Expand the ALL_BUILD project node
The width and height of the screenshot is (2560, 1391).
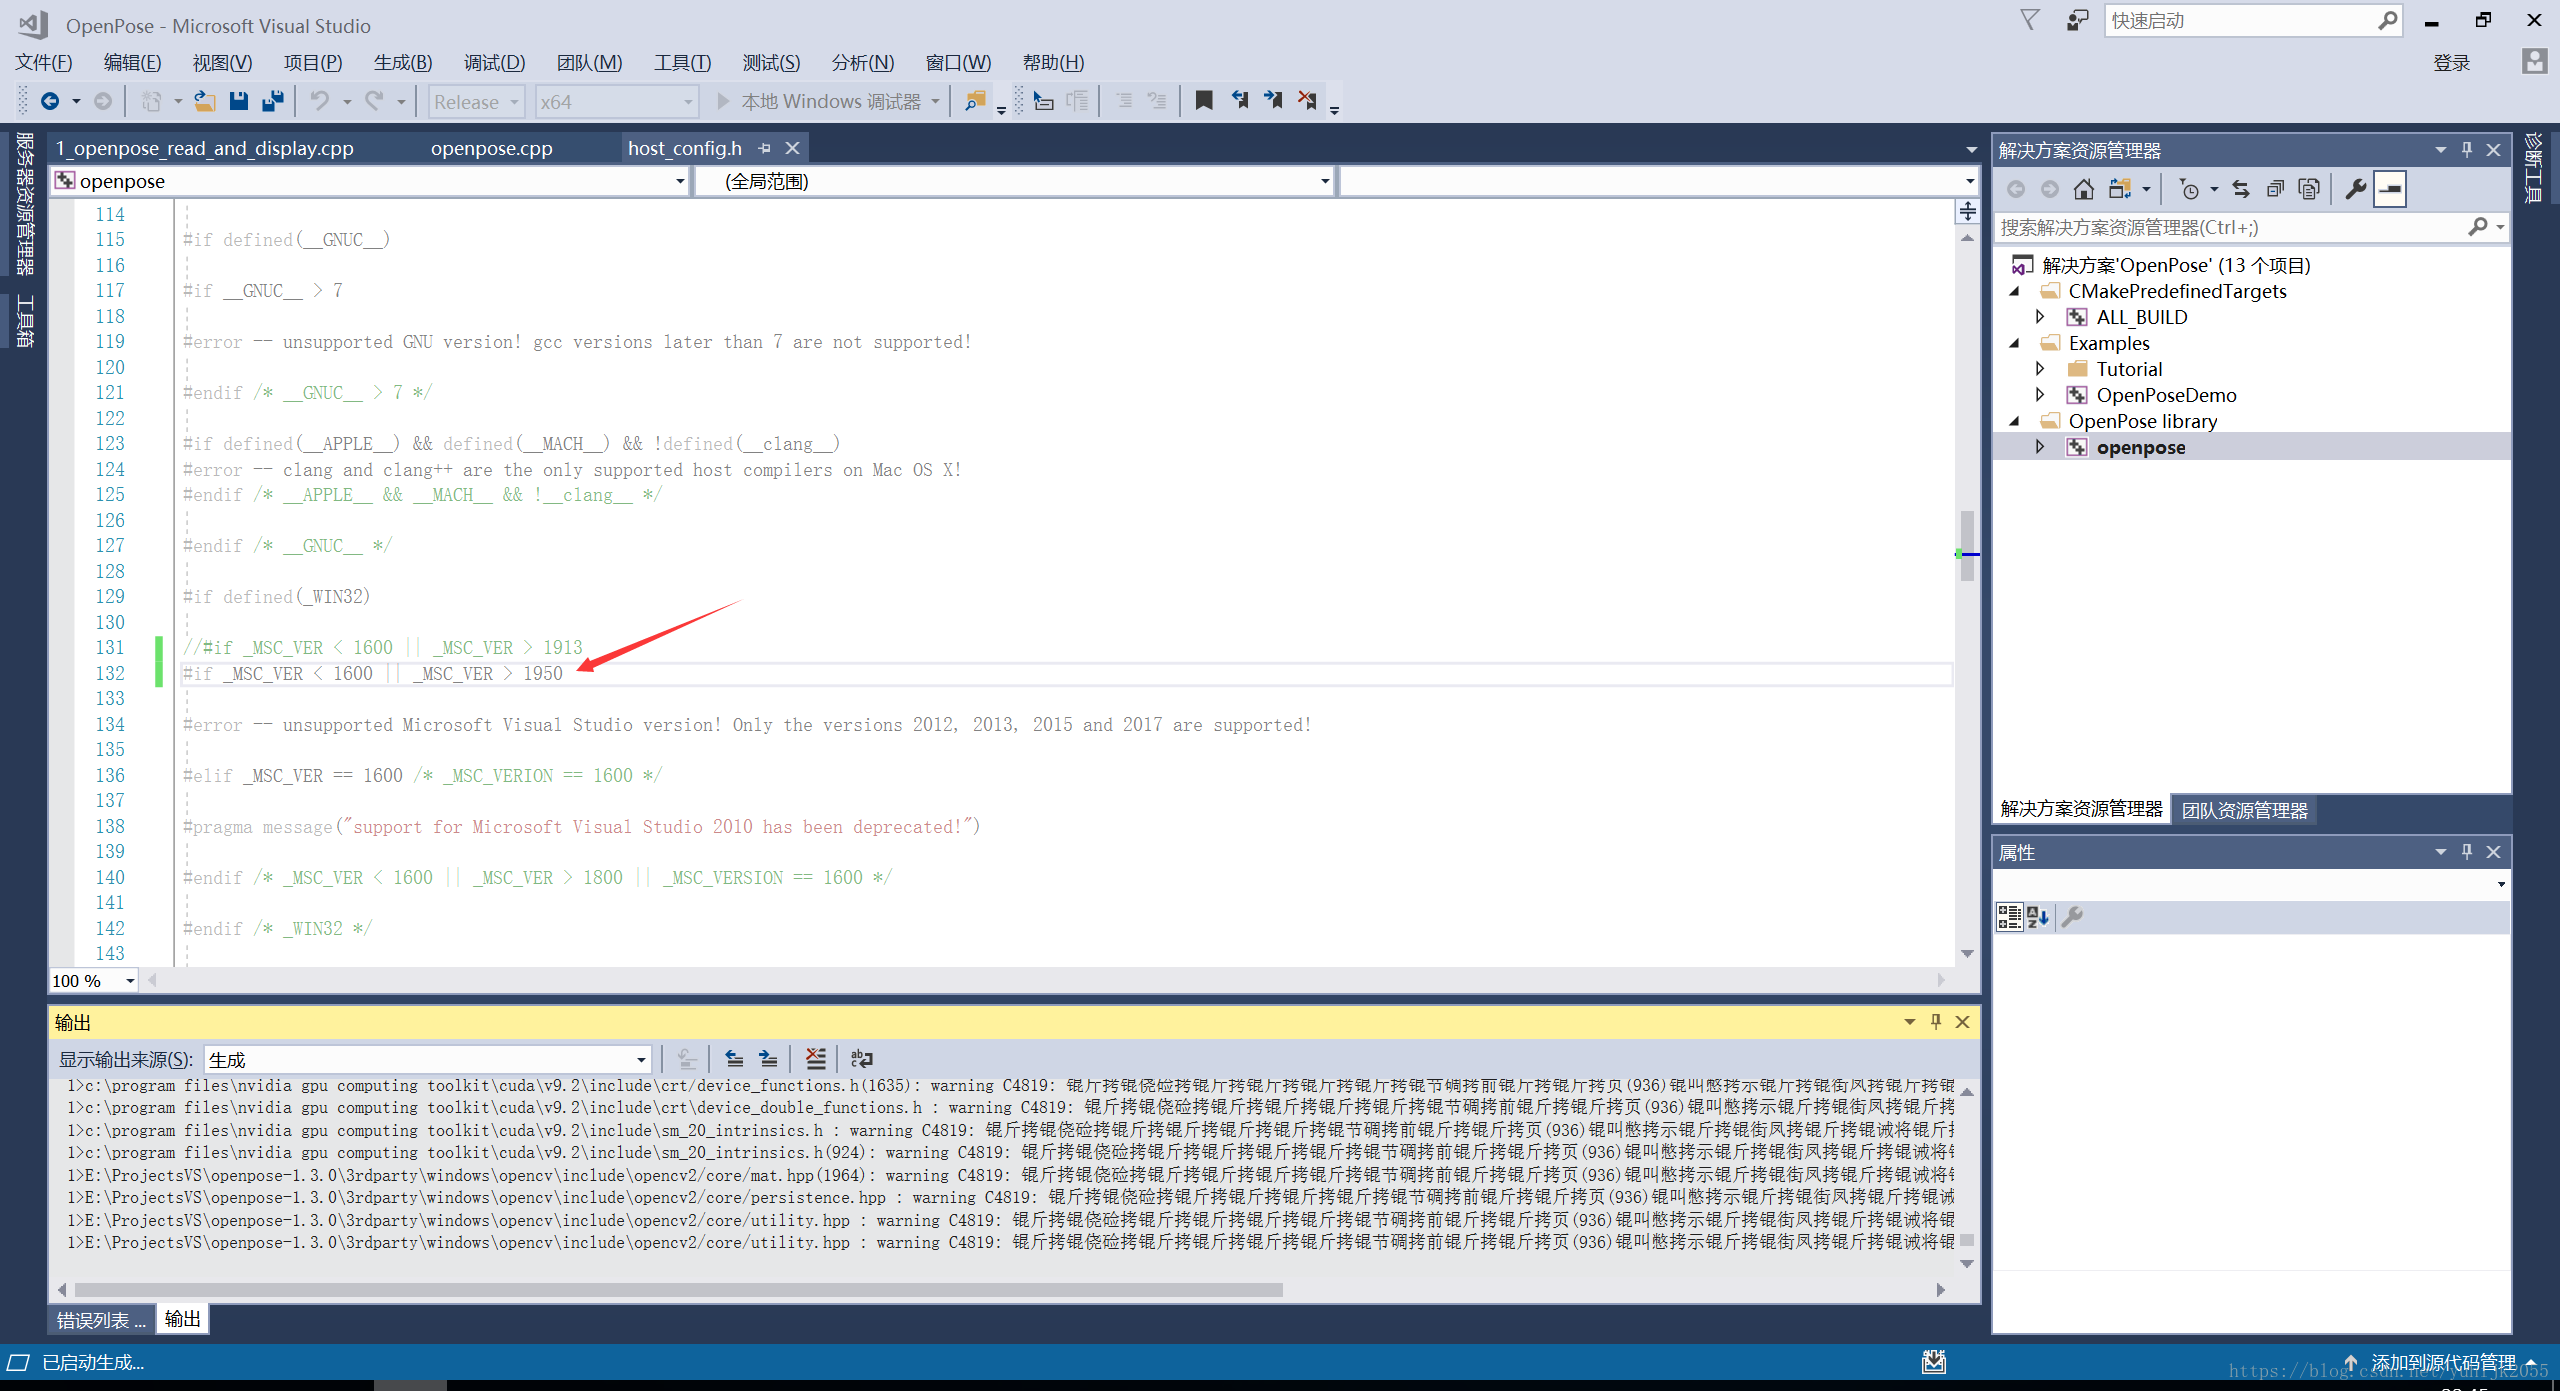coord(2040,317)
